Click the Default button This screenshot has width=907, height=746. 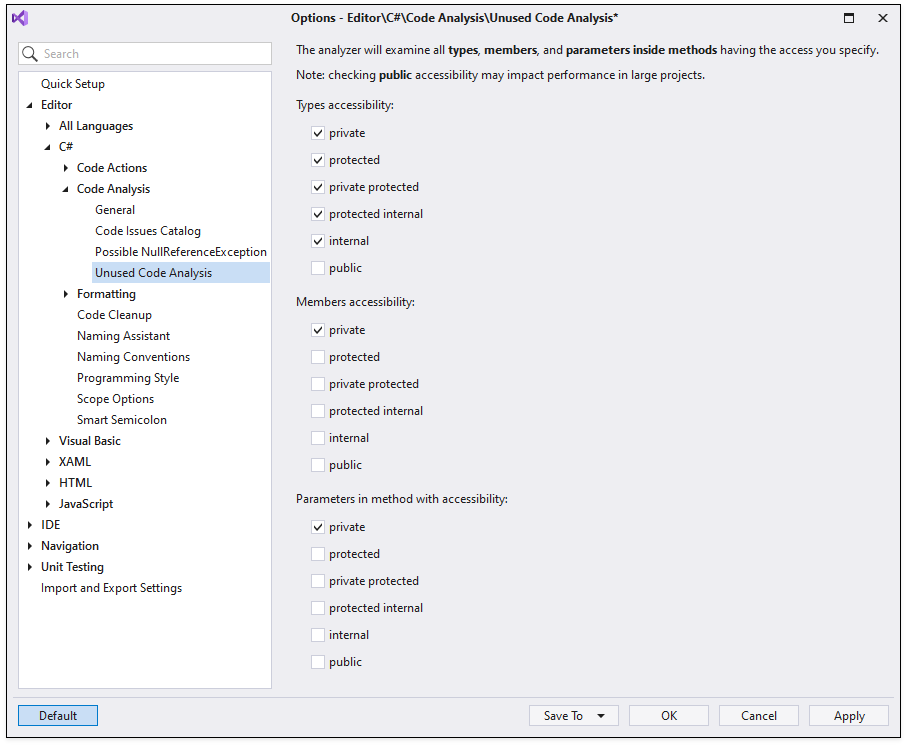[x=57, y=715]
